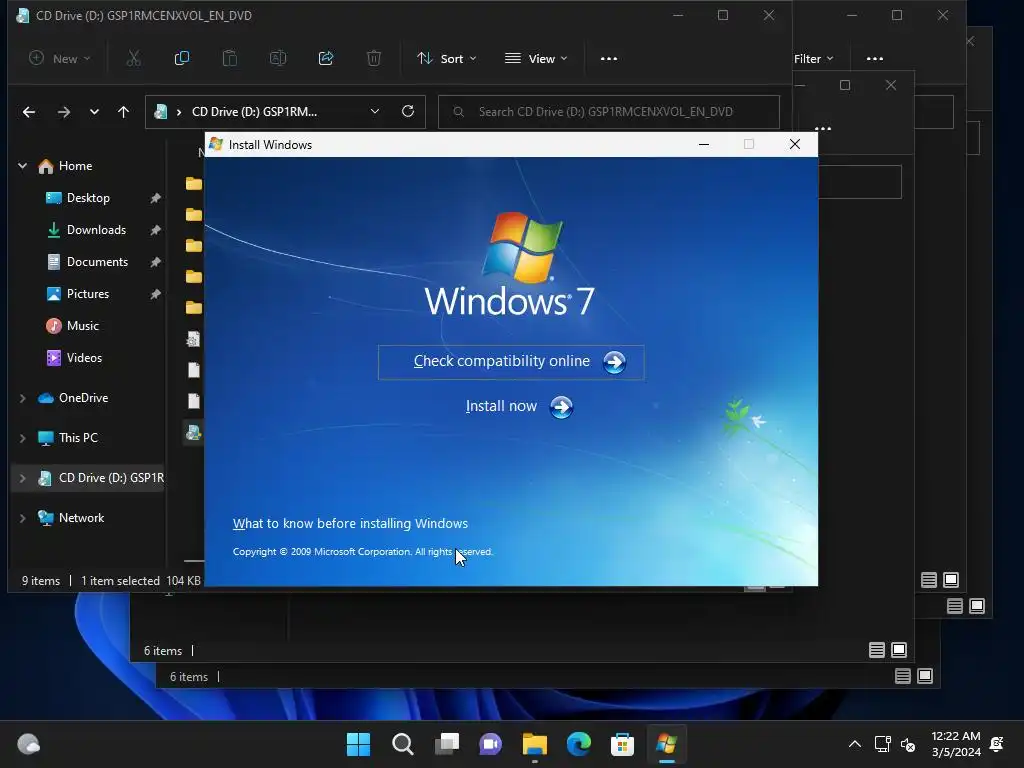Expand address bar history dropdown
The width and height of the screenshot is (1024, 768).
[375, 111]
